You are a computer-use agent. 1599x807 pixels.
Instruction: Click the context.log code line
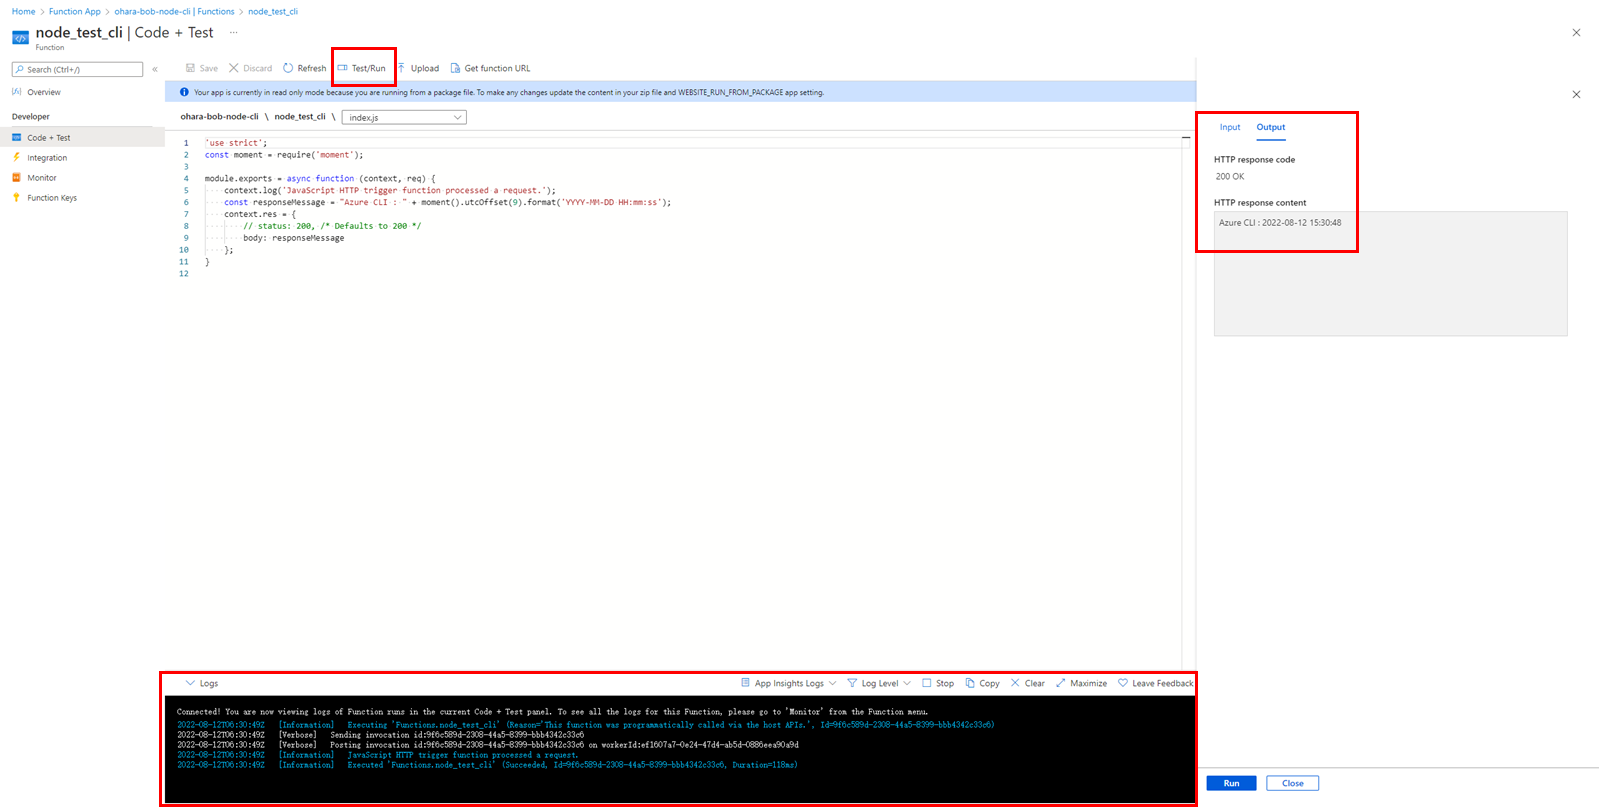click(x=390, y=191)
